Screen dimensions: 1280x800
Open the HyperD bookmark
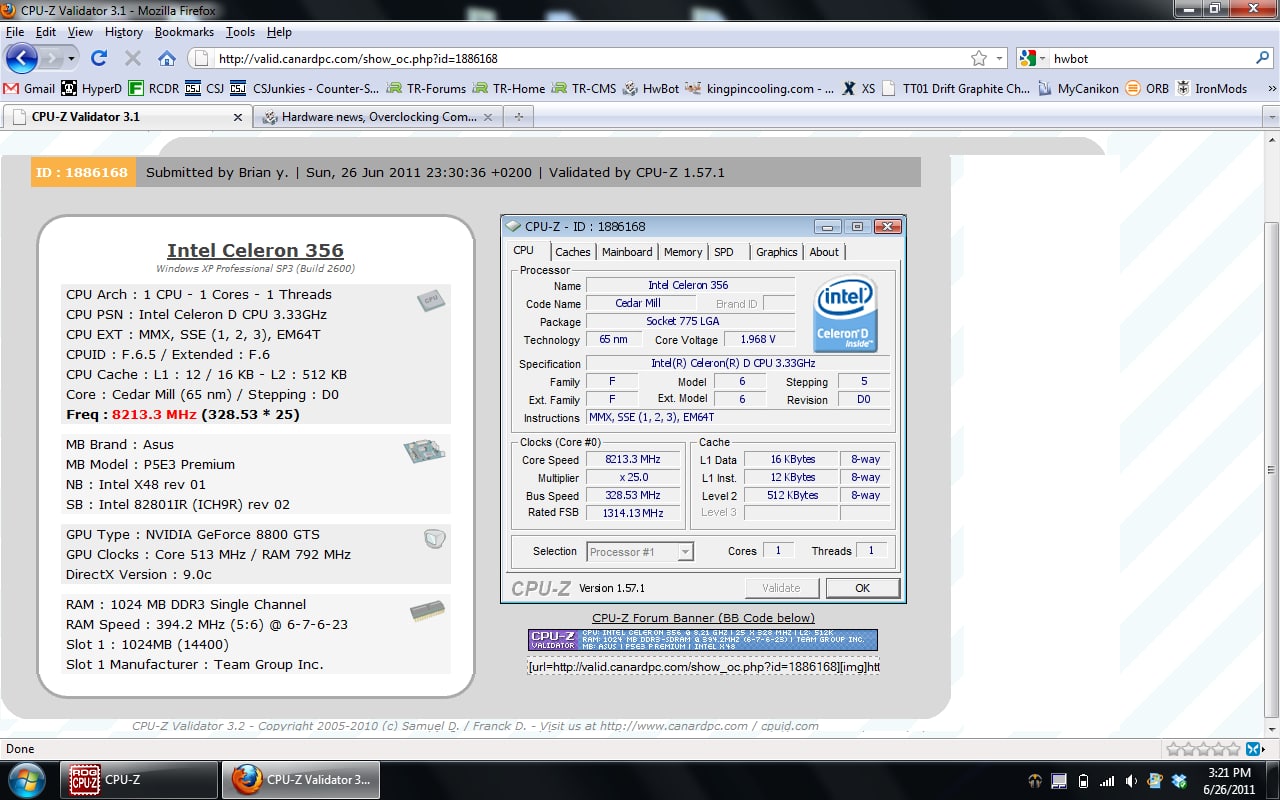point(91,88)
